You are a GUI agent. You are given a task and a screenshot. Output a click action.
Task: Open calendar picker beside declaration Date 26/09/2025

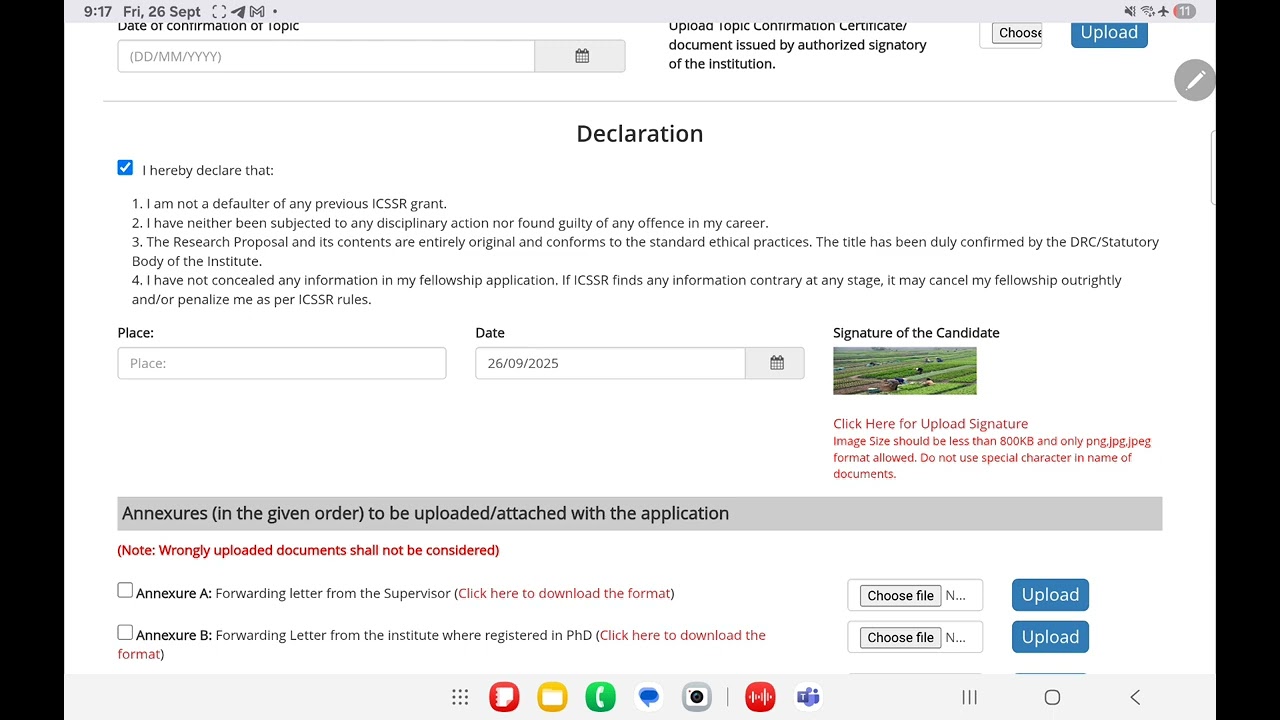(x=775, y=363)
